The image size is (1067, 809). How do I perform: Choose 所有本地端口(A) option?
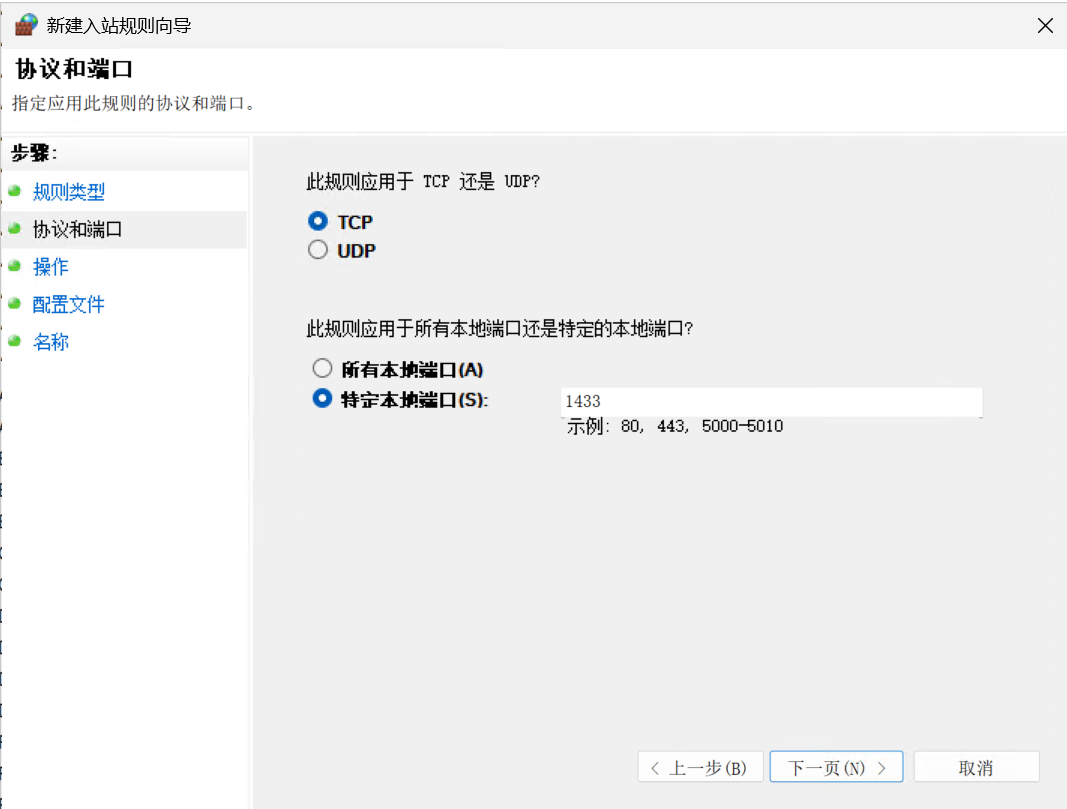322,369
